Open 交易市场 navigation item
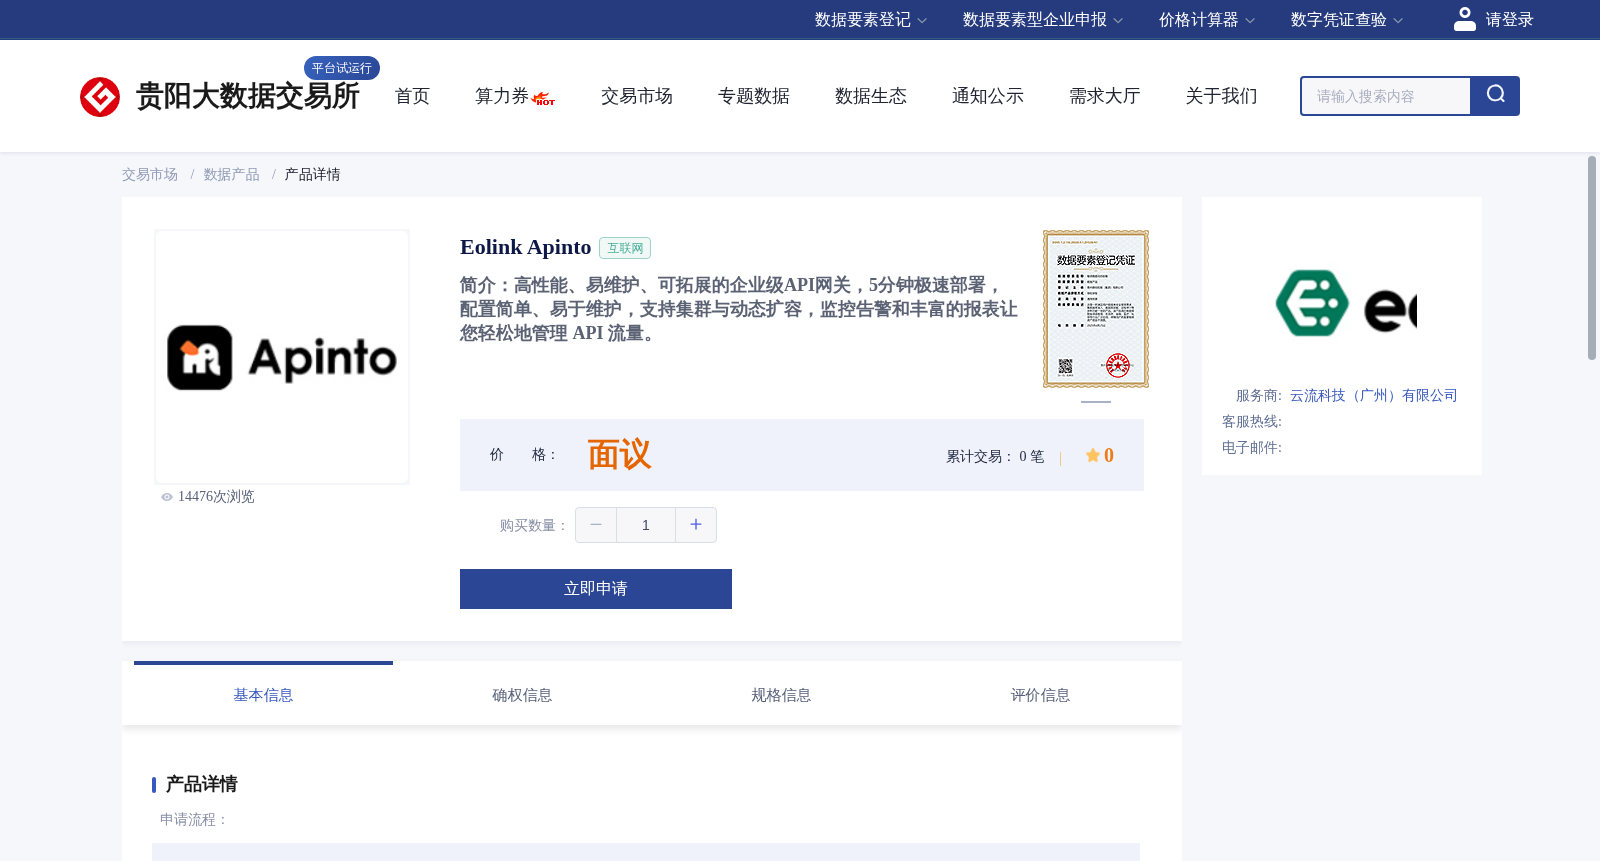Screen dimensions: 1600x861 click(x=637, y=96)
